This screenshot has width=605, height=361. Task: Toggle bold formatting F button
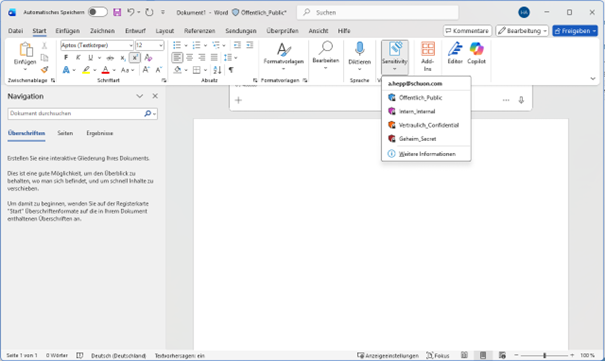point(66,58)
